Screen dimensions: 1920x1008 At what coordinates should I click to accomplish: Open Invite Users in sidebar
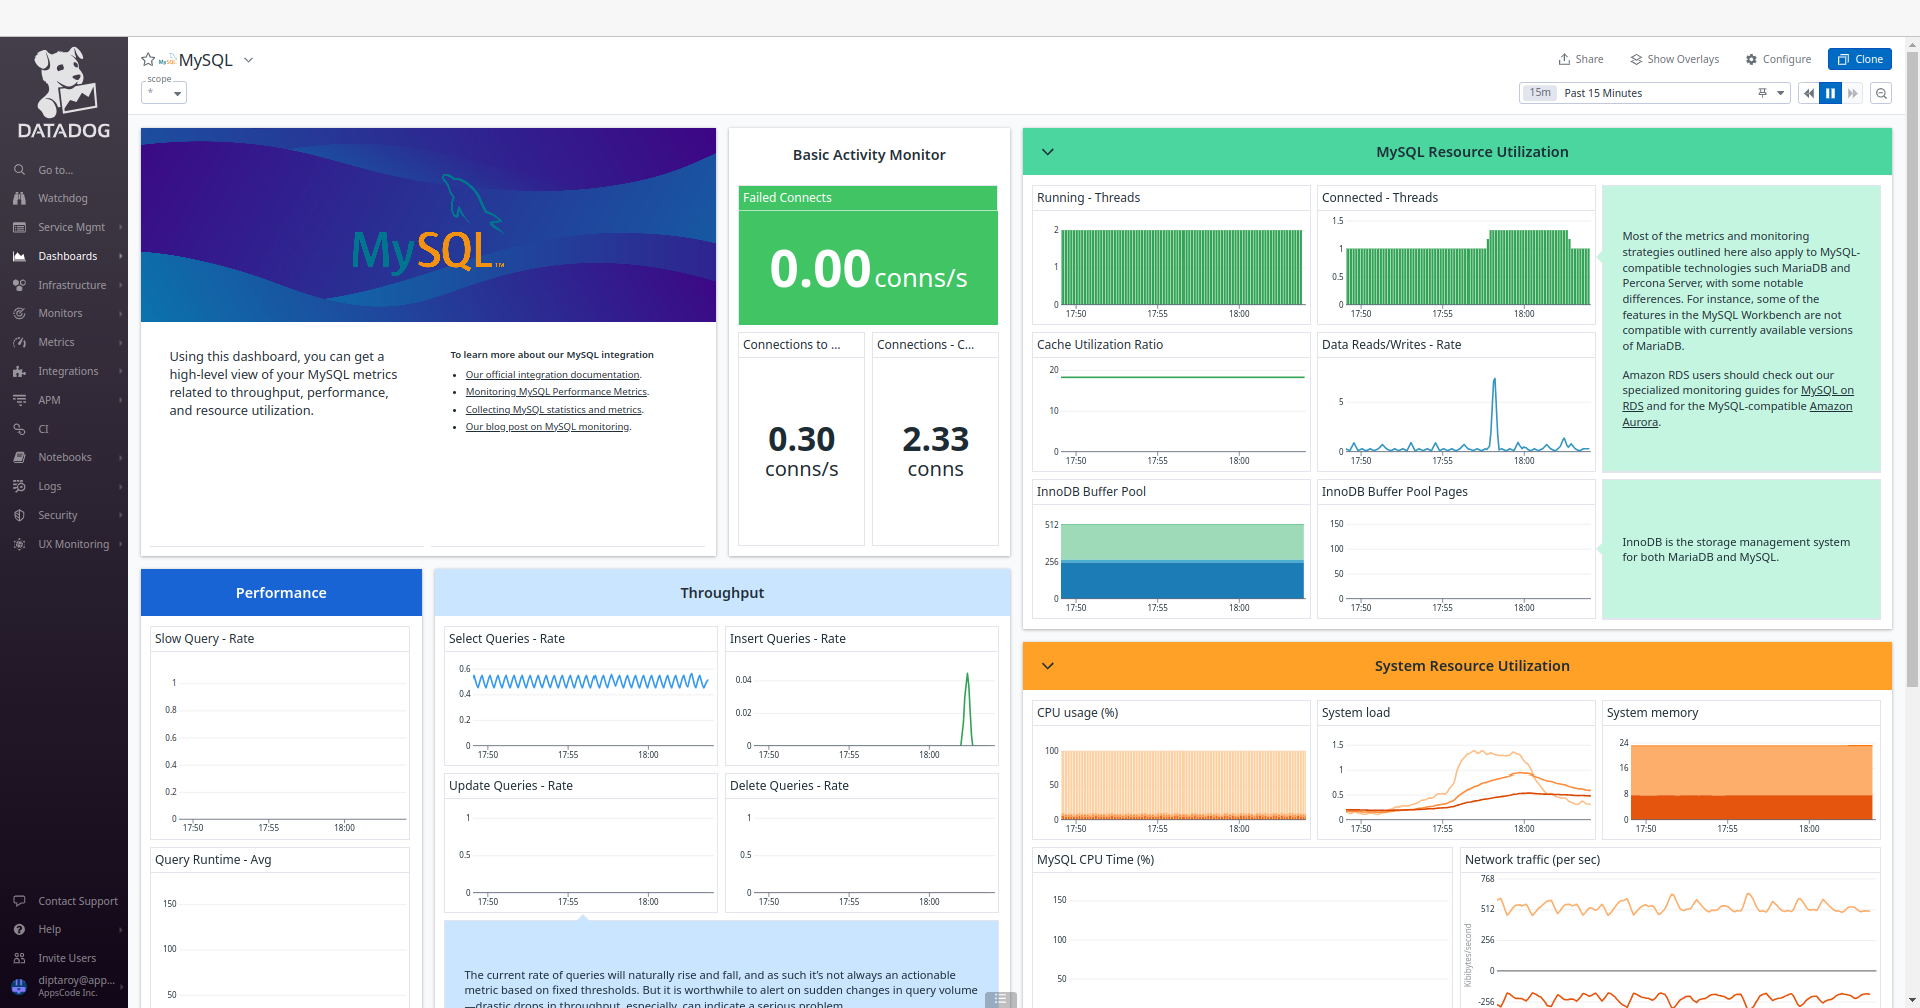click(x=67, y=958)
